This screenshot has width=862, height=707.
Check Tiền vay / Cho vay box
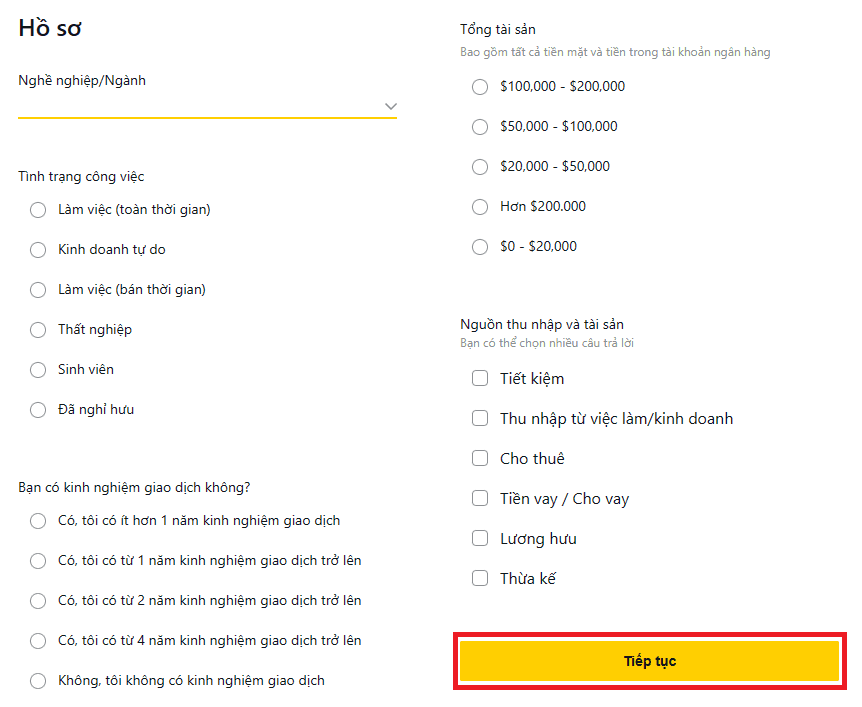point(480,498)
